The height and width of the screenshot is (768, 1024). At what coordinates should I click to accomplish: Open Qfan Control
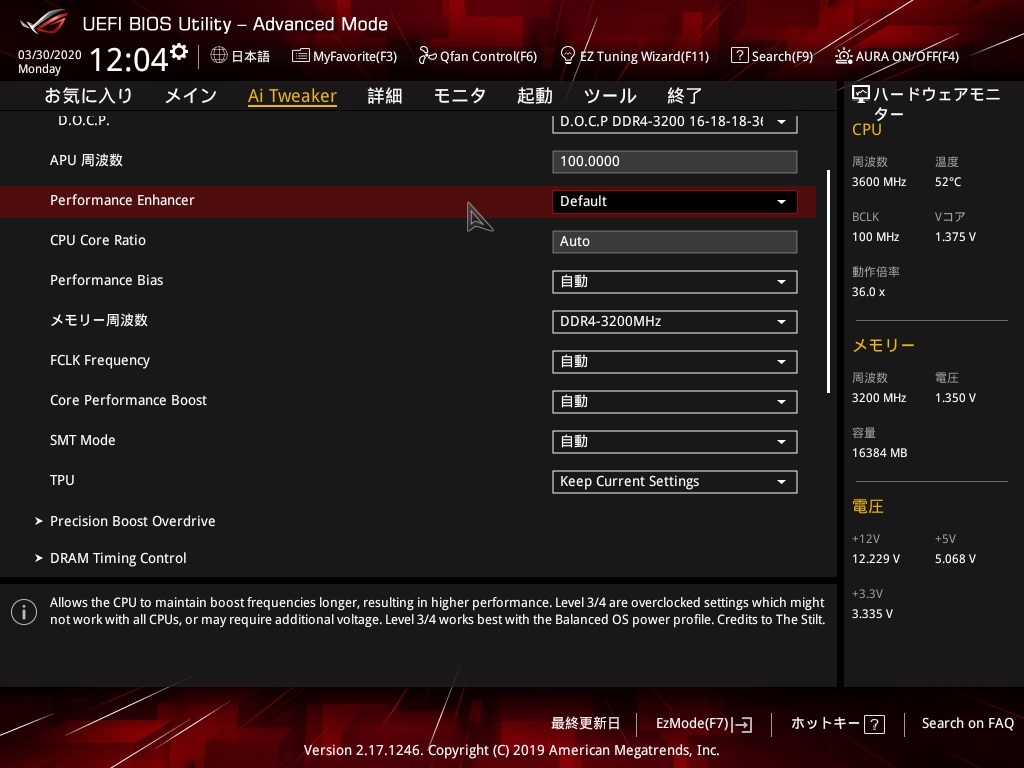click(478, 56)
